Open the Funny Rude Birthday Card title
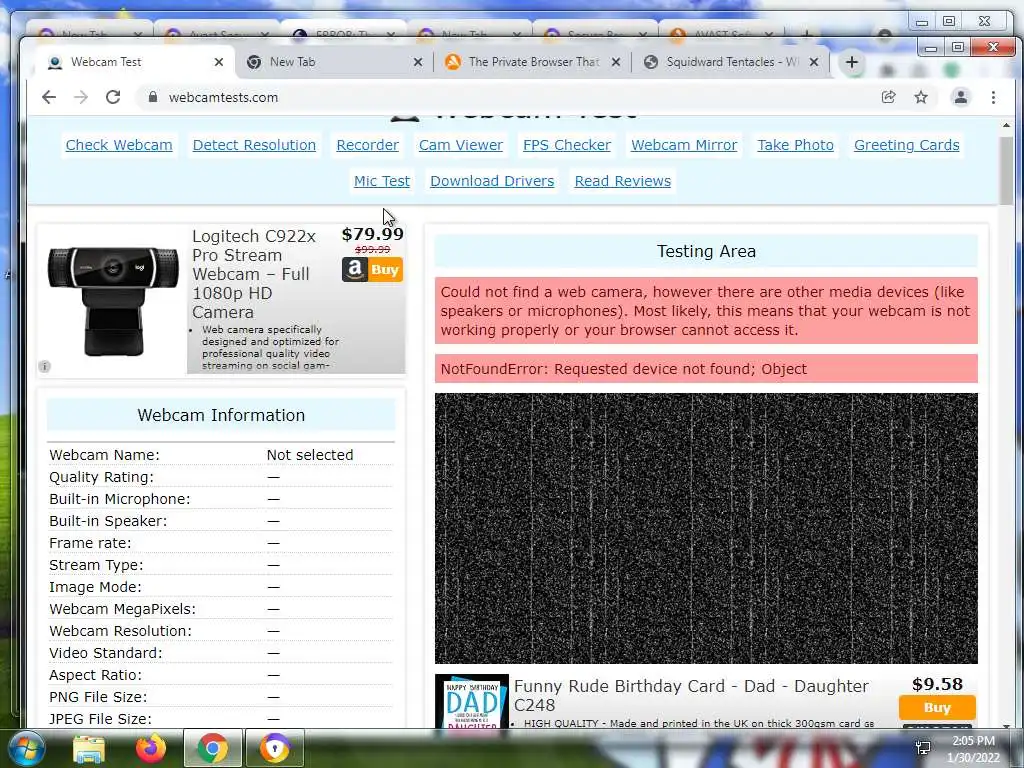The image size is (1024, 768). tap(691, 696)
